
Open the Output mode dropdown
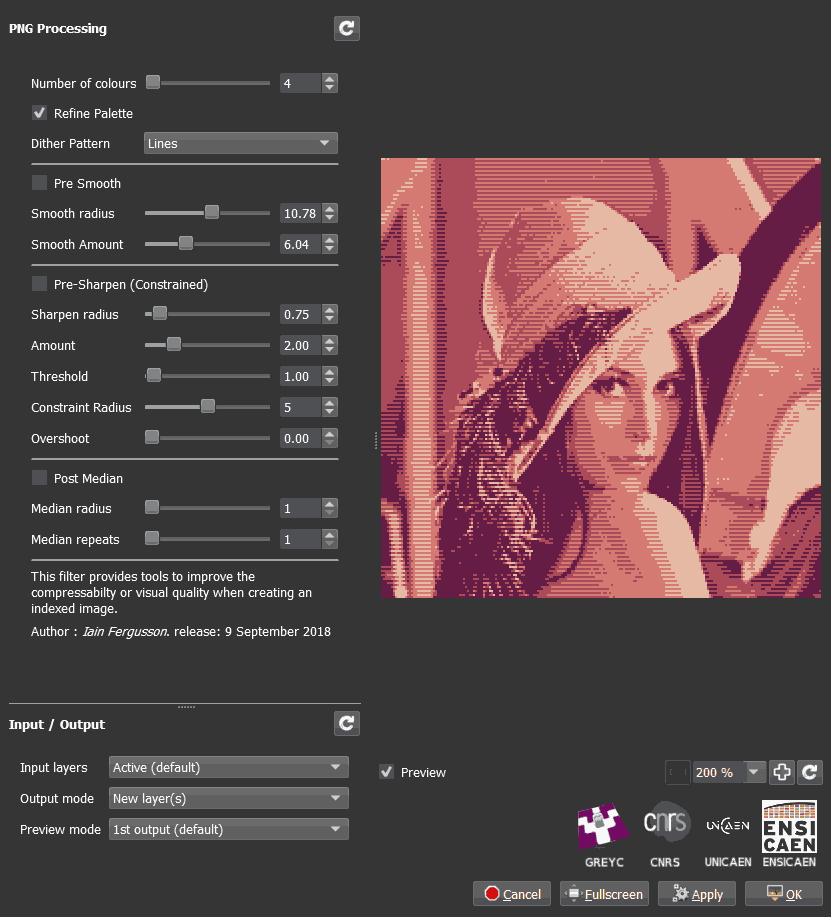tap(229, 798)
